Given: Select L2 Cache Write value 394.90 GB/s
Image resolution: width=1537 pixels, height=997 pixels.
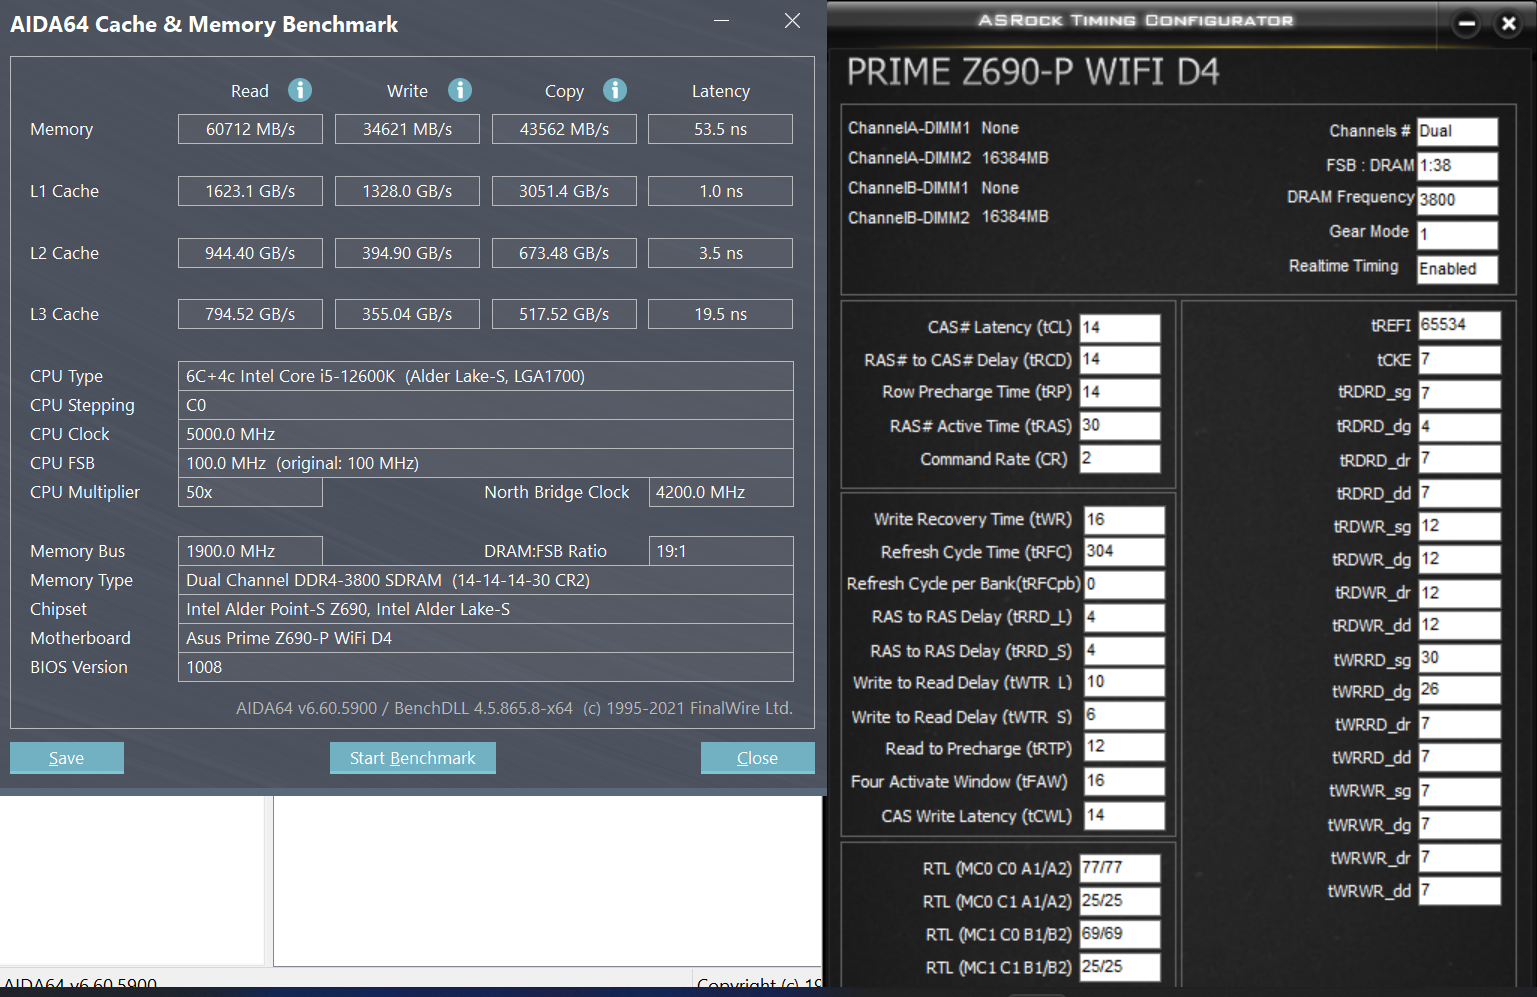Looking at the screenshot, I should [x=407, y=253].
